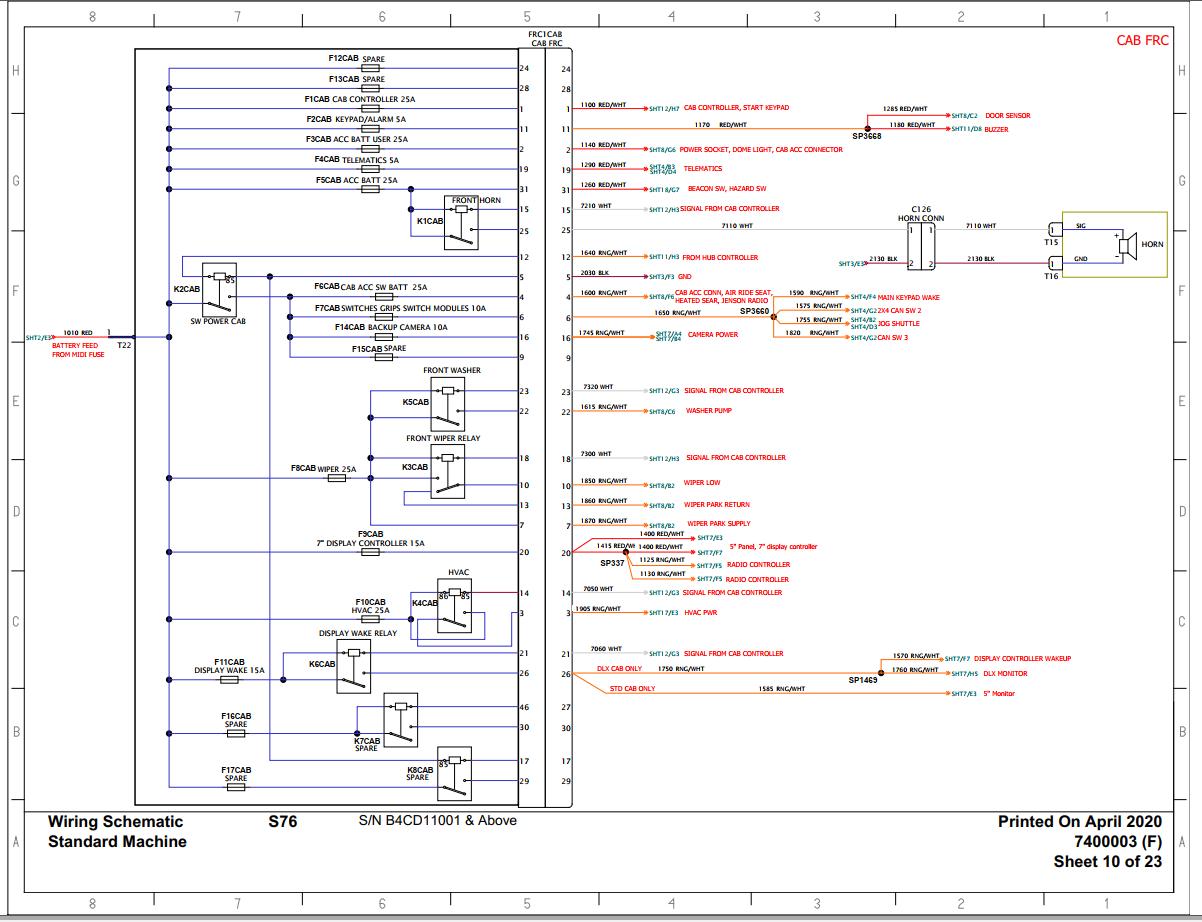Click the TELEMATICS destination label
Screen dimensions: 1202x922
[x=703, y=169]
